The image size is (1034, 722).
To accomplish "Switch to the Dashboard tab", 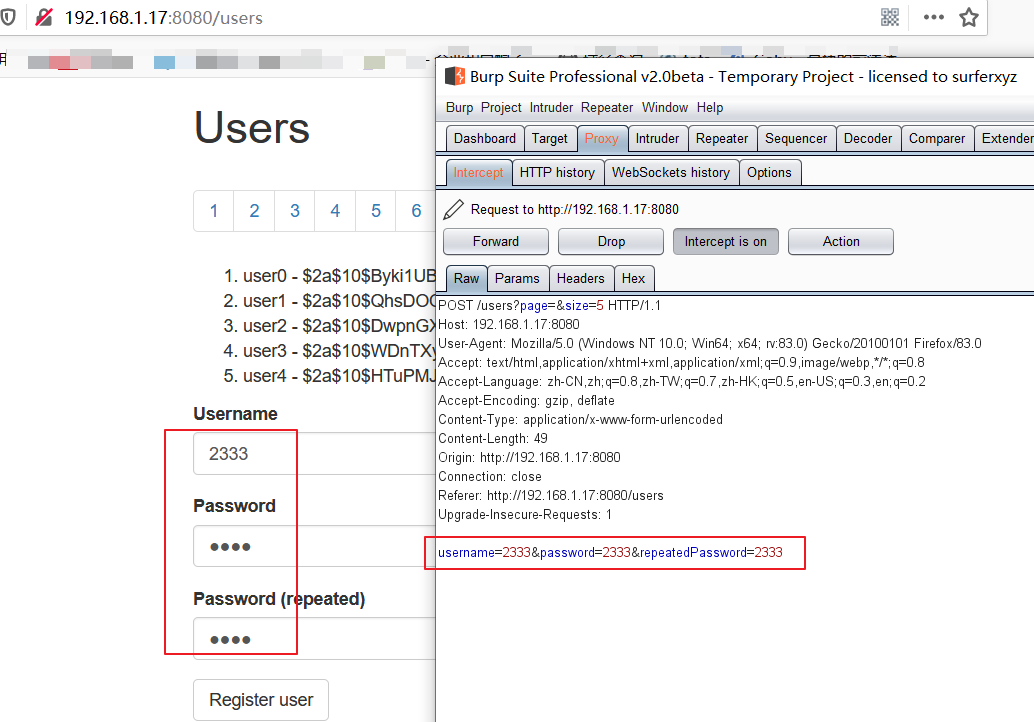I will (485, 138).
